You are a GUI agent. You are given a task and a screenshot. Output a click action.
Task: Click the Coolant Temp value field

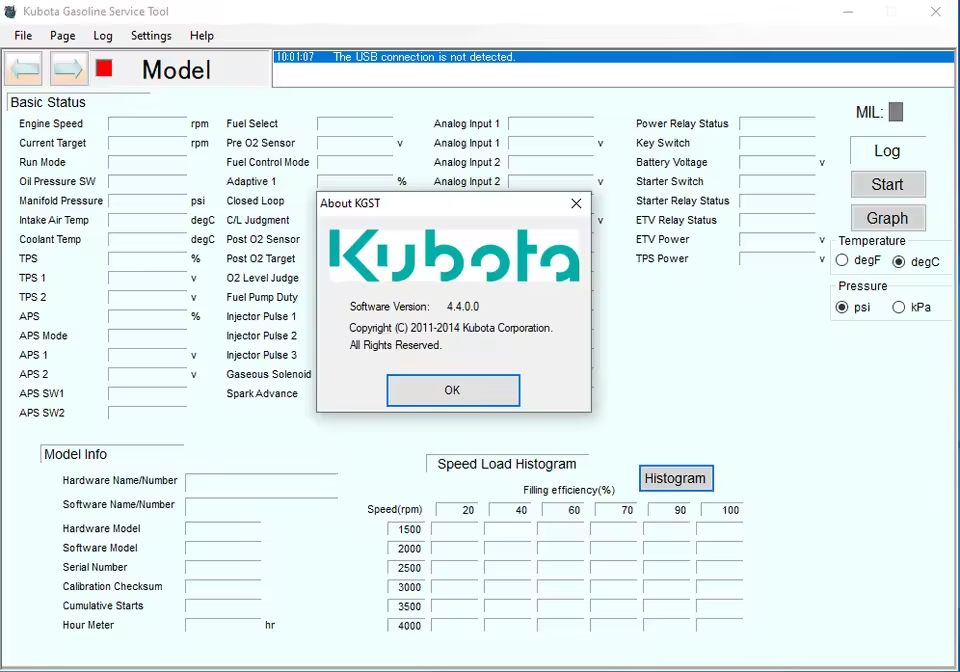click(x=148, y=239)
